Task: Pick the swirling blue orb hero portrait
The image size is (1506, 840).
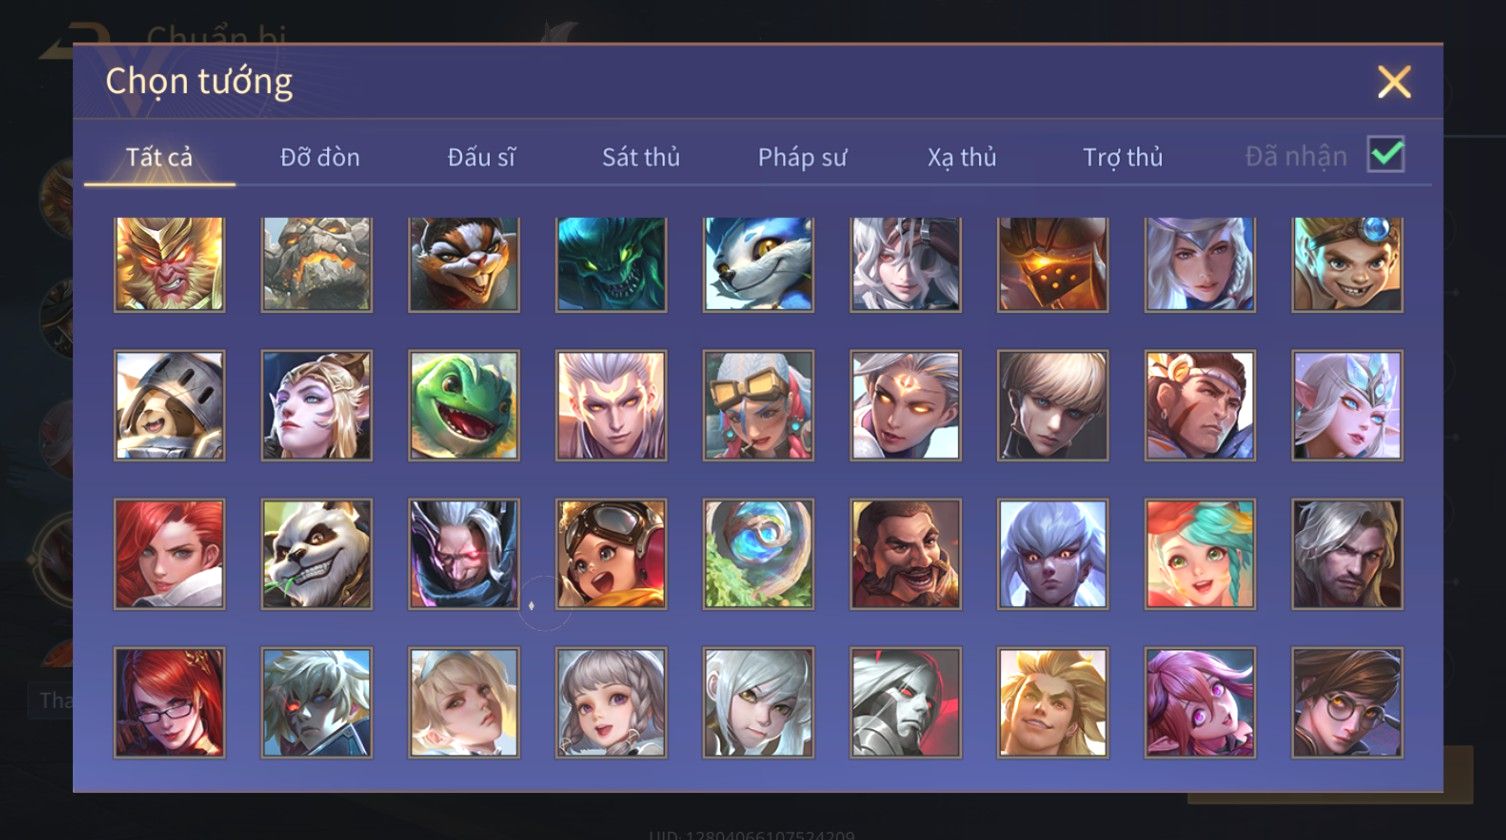Action: coord(758,554)
